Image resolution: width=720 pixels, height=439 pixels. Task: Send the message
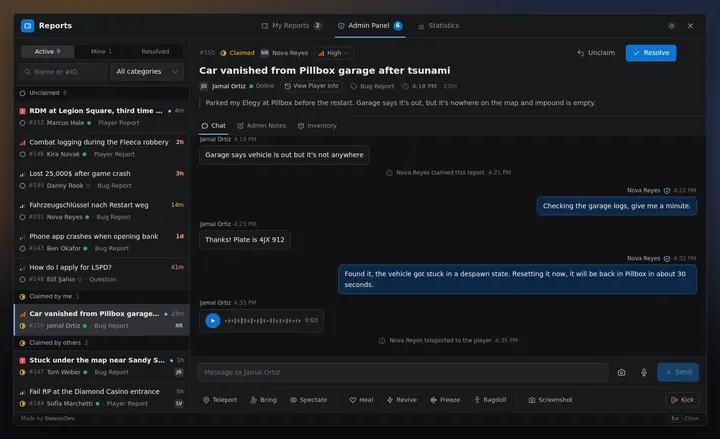[678, 372]
